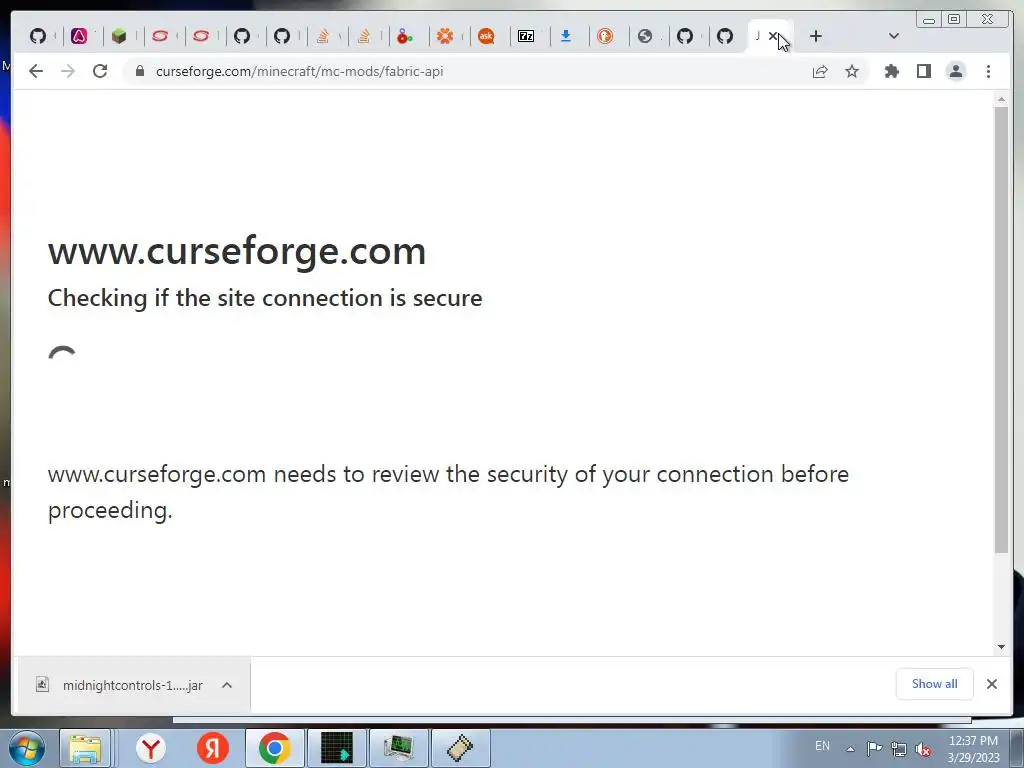1024x768 pixels.
Task: Open the Ask Ubuntu tab
Action: [486, 36]
